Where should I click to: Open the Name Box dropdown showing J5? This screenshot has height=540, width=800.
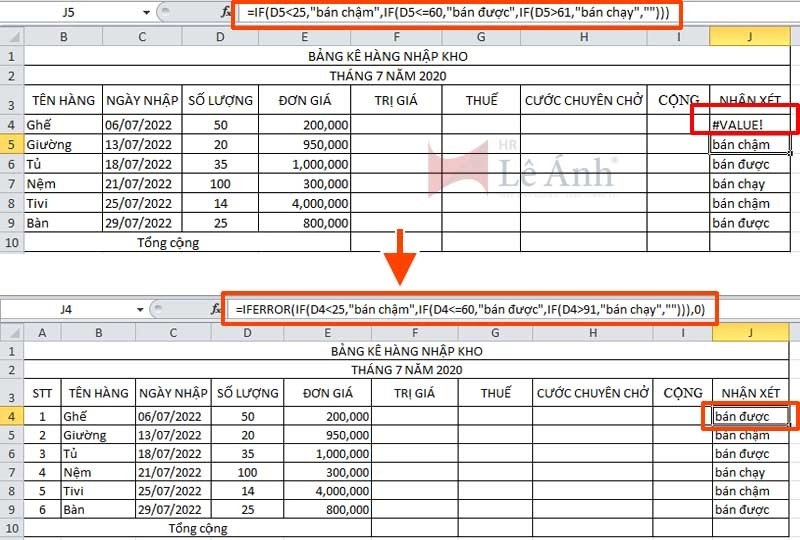146,14
